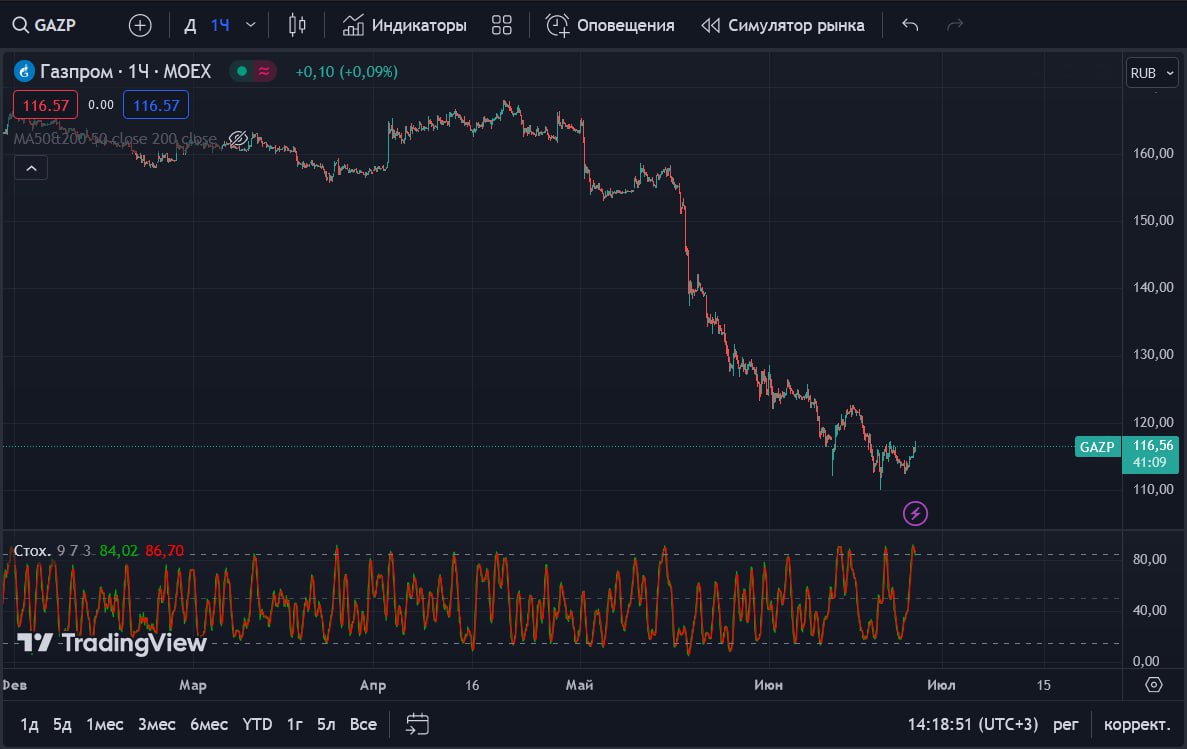This screenshot has width=1187, height=749.
Task: Open the рег session menu
Action: [x=1066, y=725]
